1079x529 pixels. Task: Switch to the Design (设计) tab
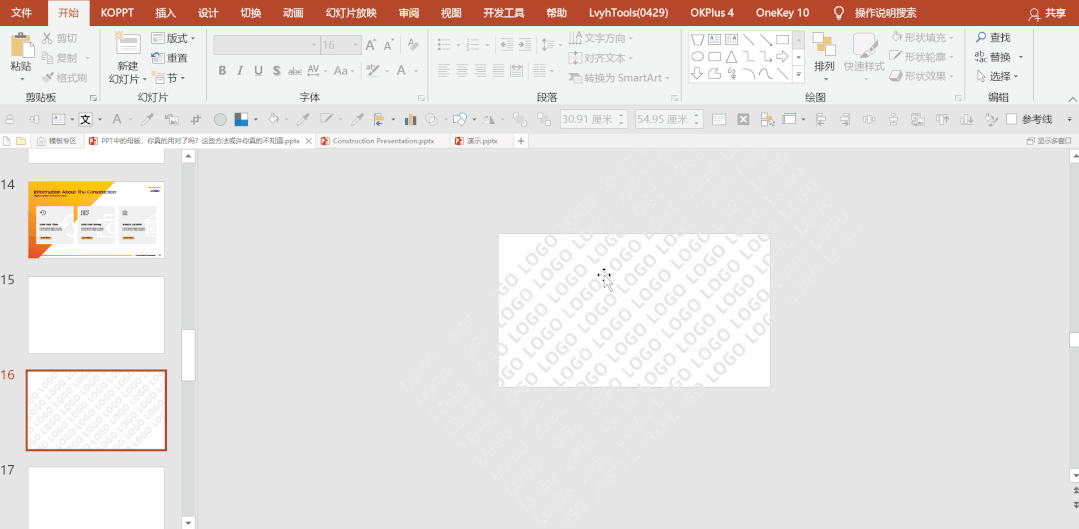[209, 13]
